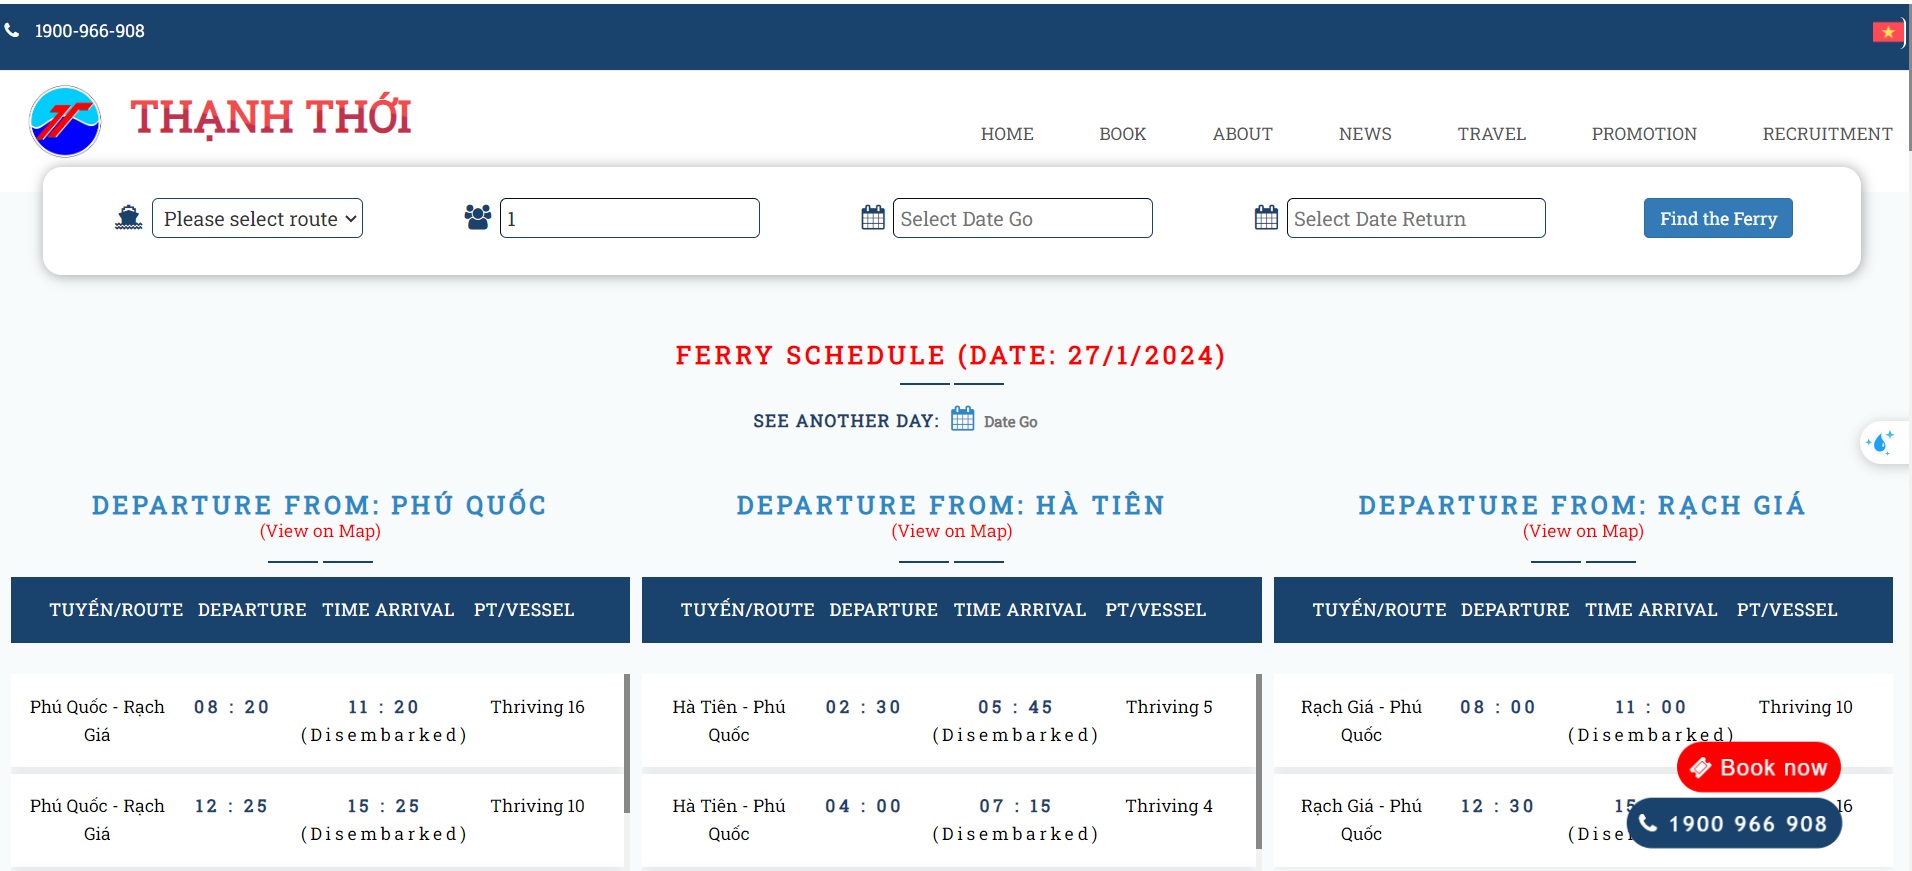
Task: Click the Vietnam flag language icon
Action: click(1886, 32)
